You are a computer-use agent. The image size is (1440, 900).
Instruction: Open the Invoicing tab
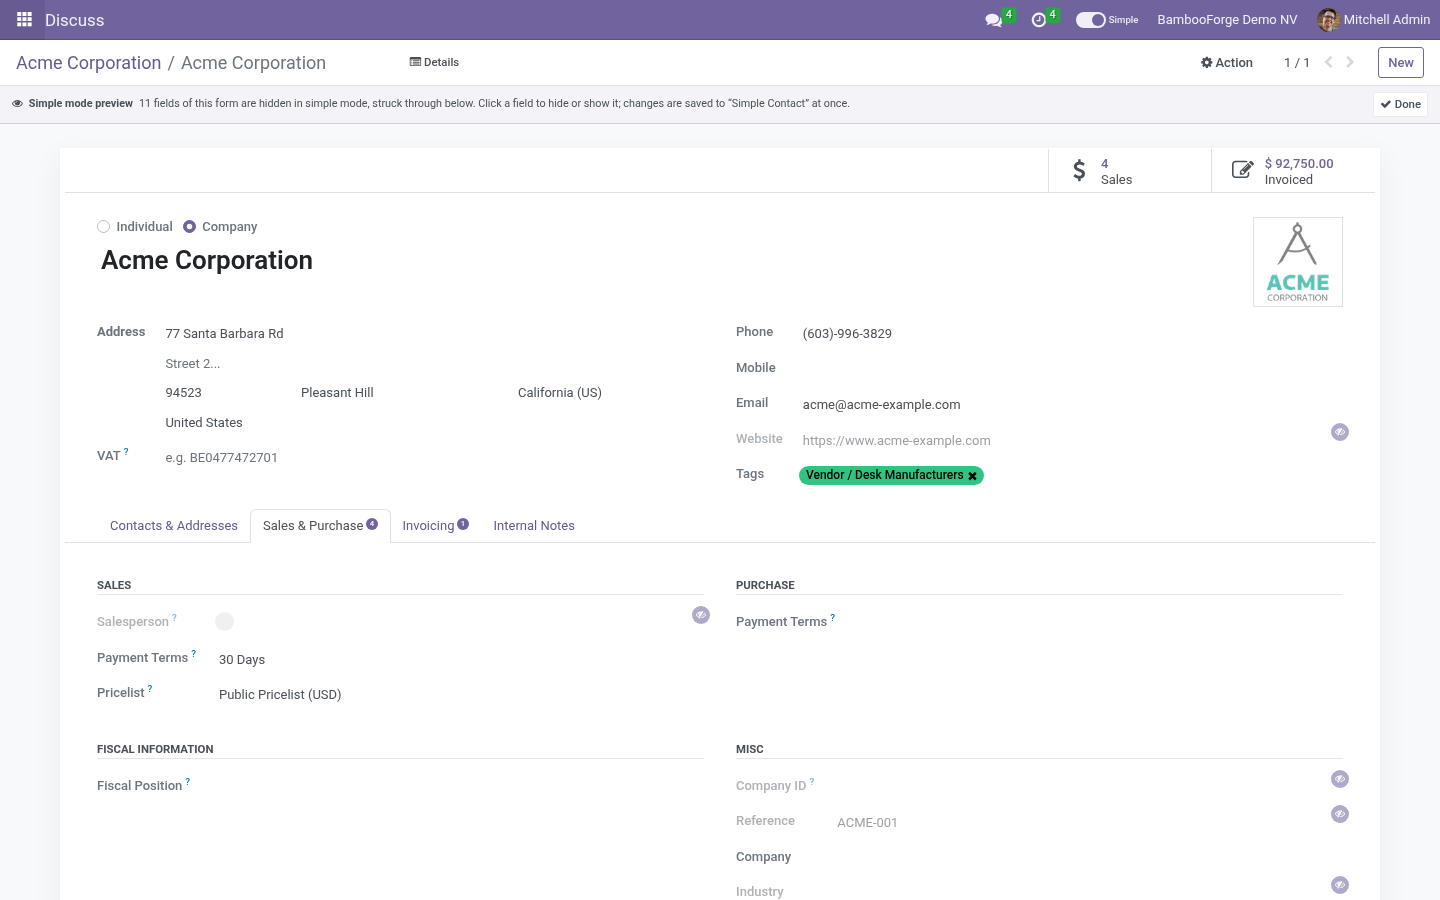tap(435, 526)
